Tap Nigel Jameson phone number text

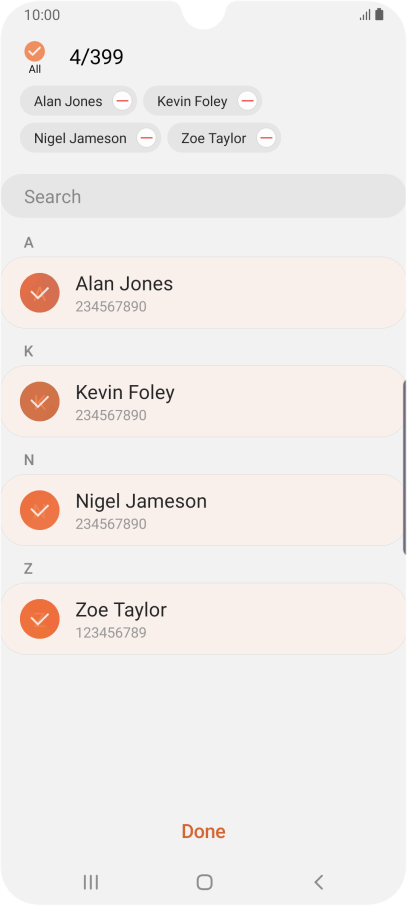(110, 524)
